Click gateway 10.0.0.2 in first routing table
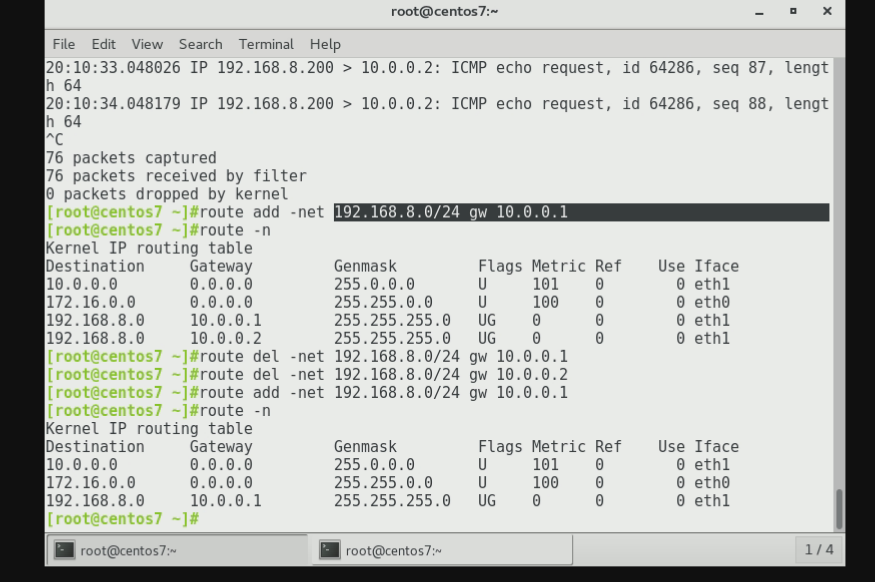 coord(225,338)
